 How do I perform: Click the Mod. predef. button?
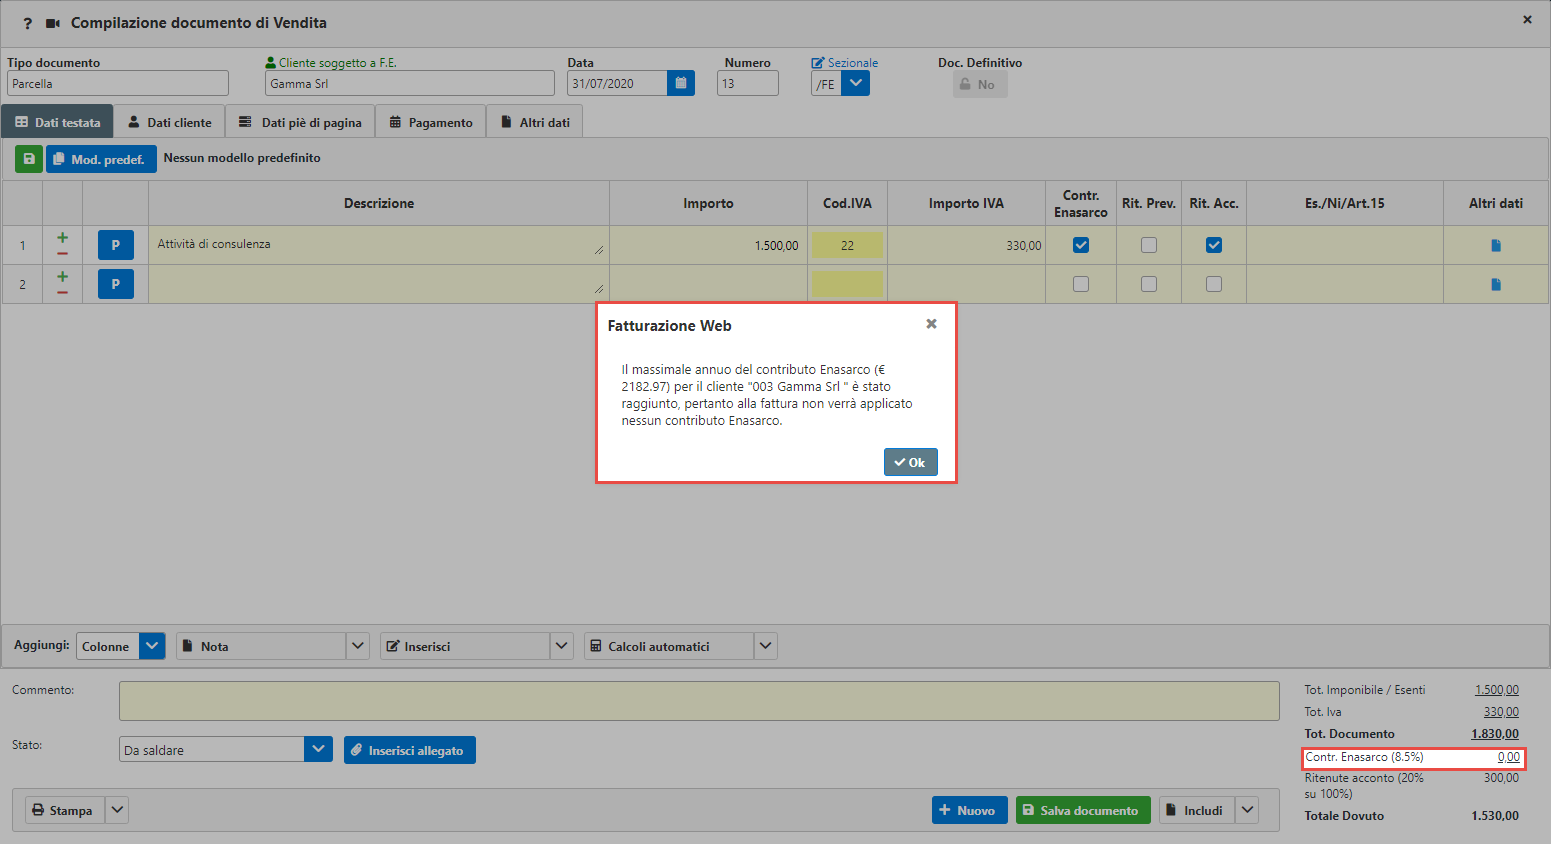coord(101,159)
